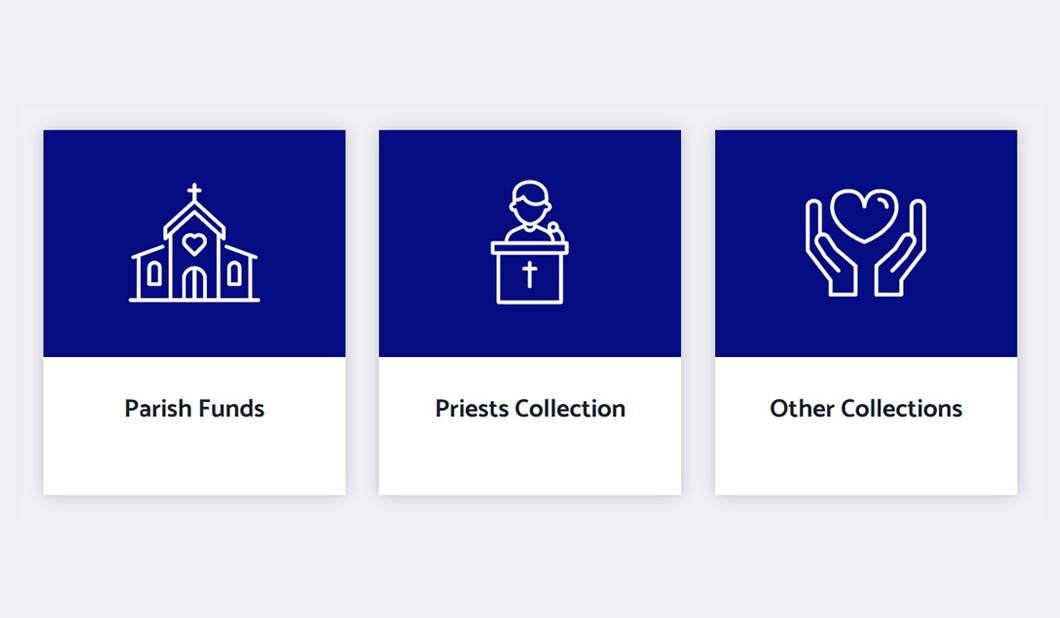Click the priest at pulpit icon
The image size is (1060, 618).
(529, 242)
